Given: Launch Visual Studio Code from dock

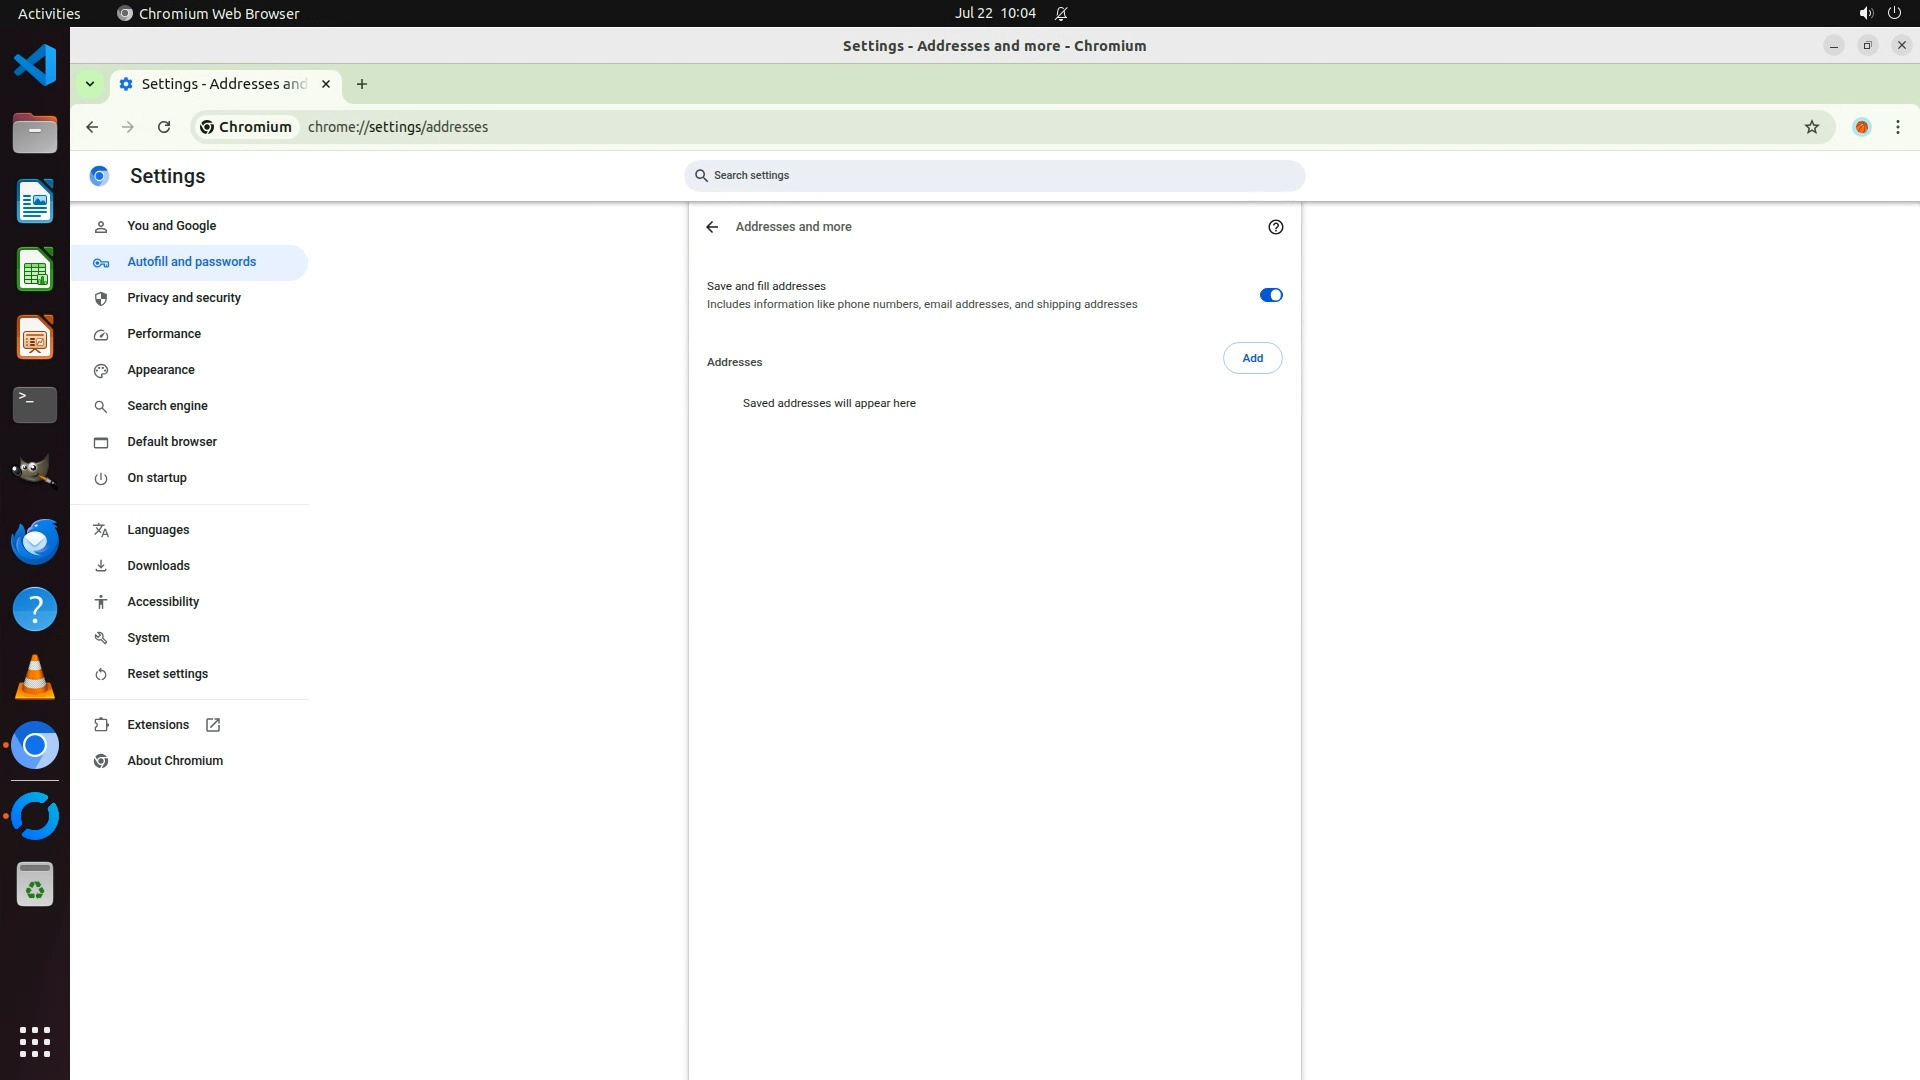Looking at the screenshot, I should click(35, 66).
